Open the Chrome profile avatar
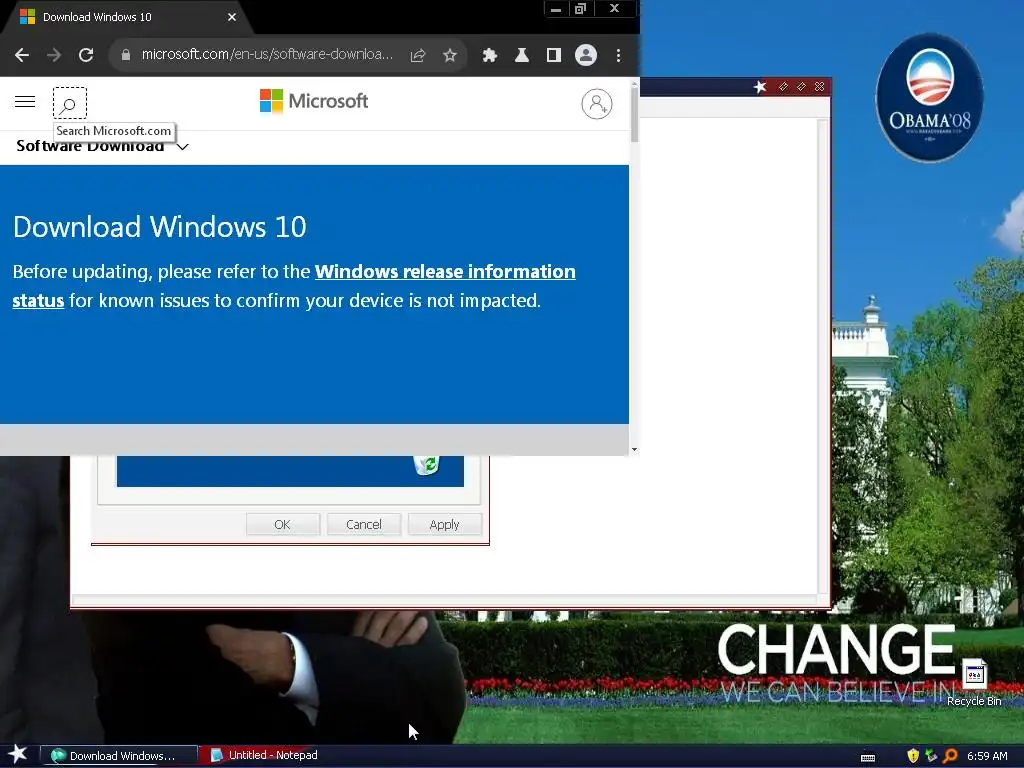This screenshot has height=768, width=1024. [586, 55]
